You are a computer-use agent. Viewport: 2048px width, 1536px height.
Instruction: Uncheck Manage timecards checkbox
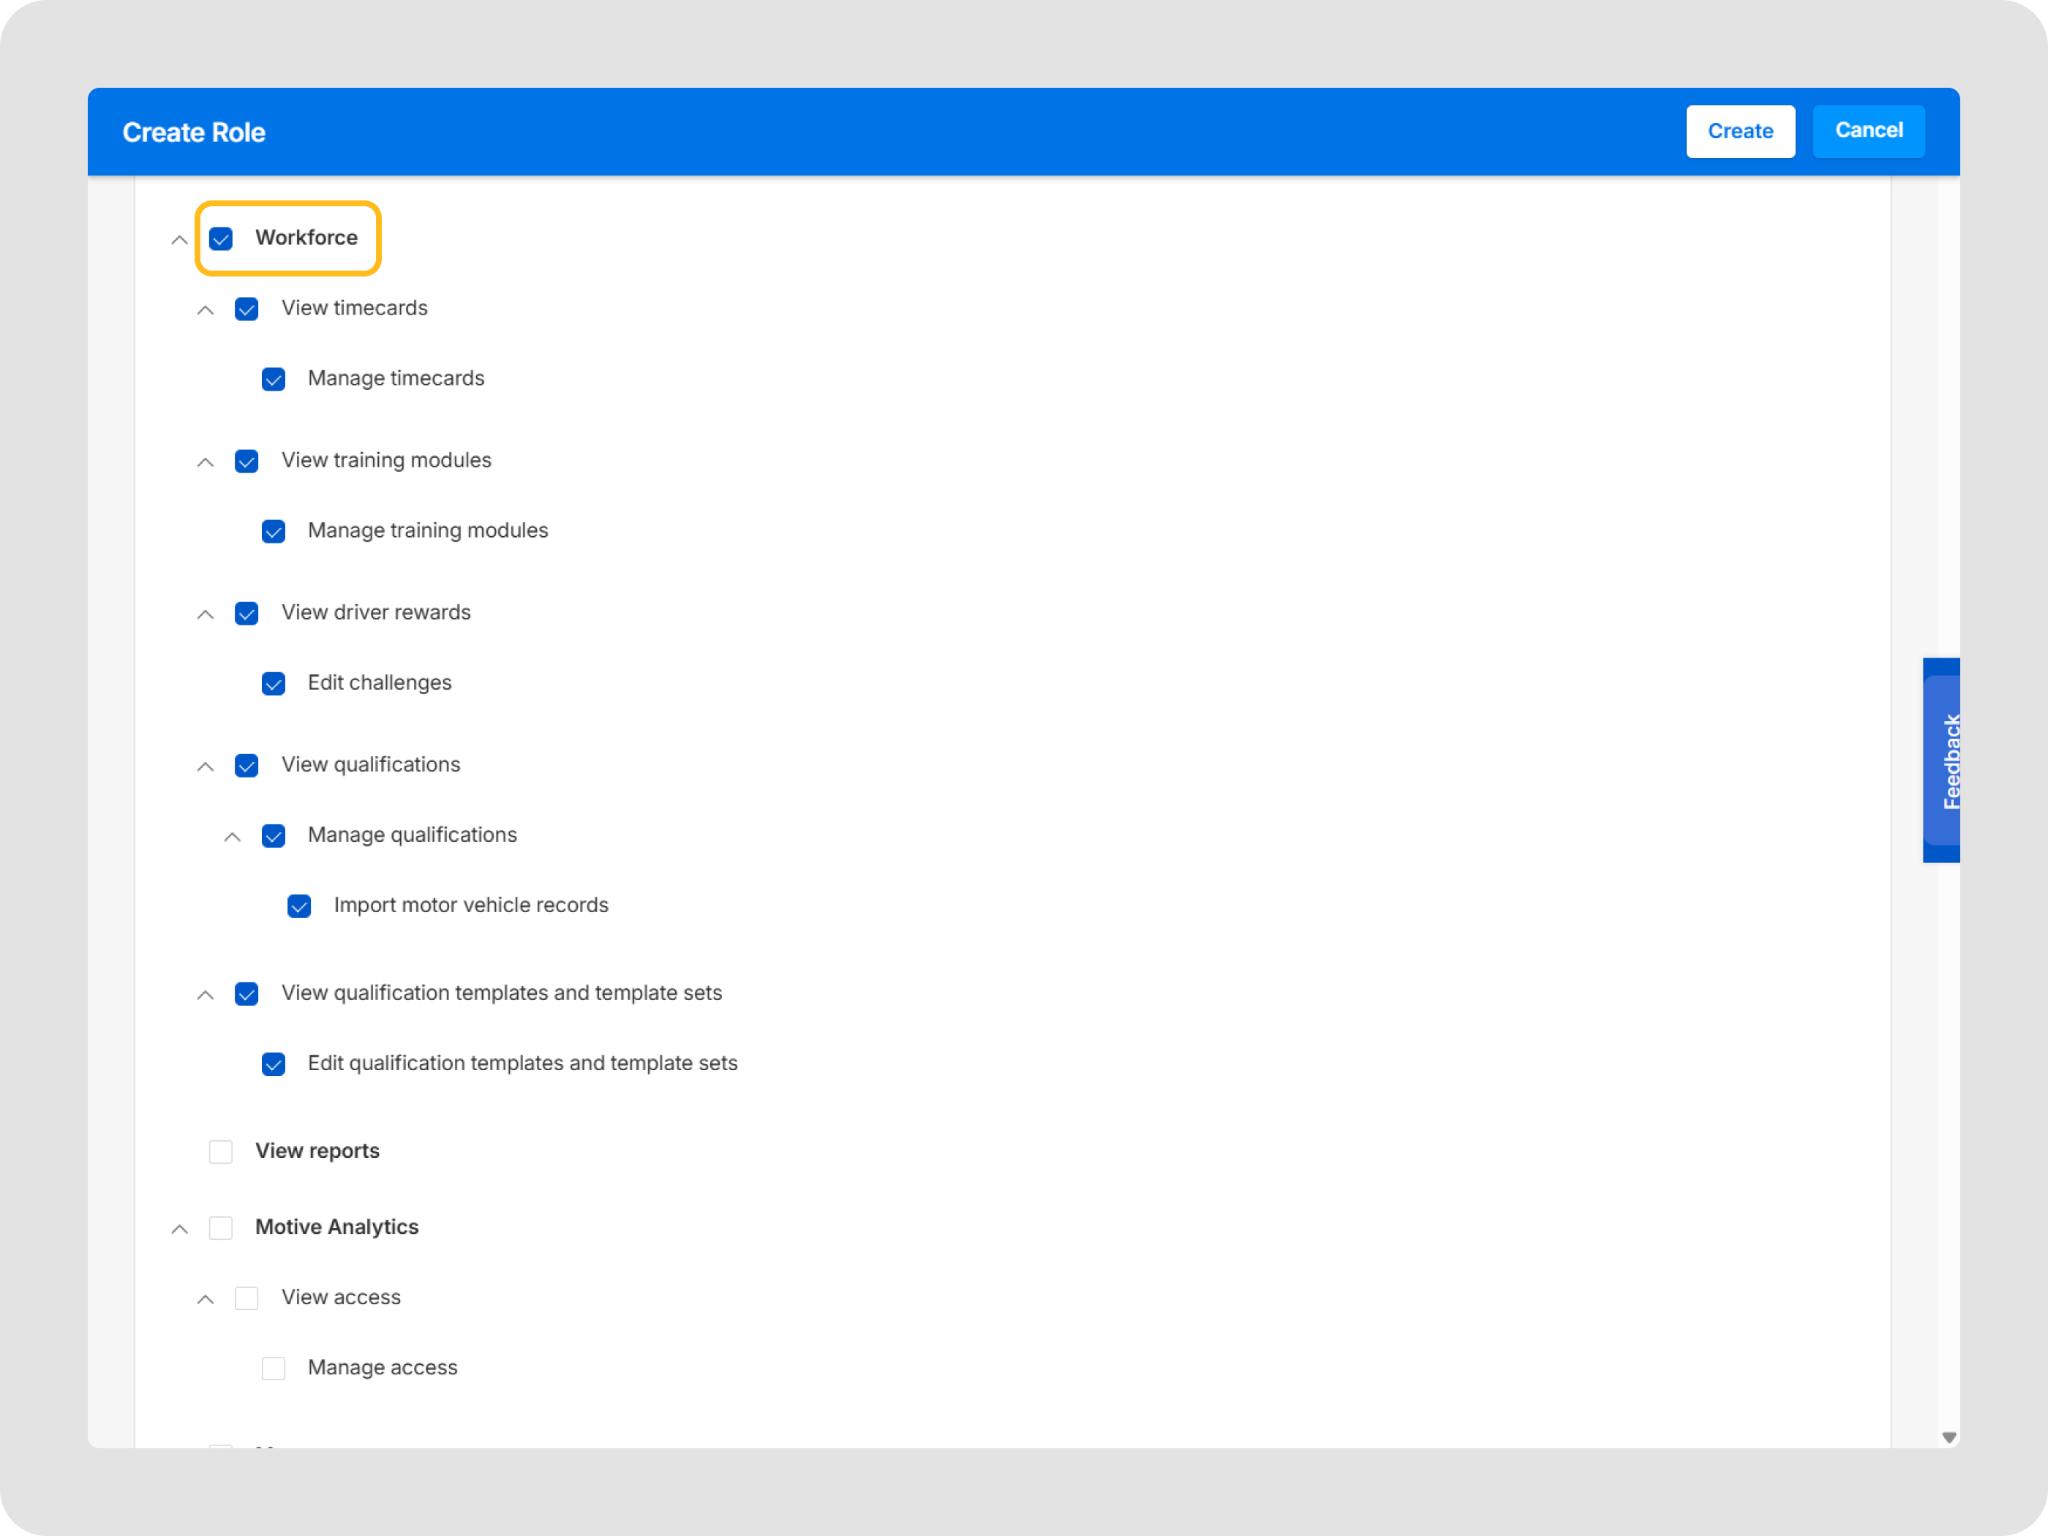(x=273, y=379)
